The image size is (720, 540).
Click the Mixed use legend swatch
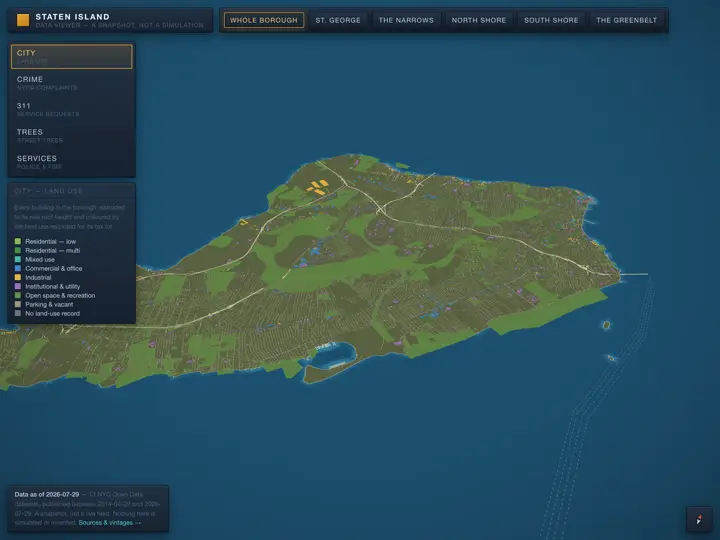click(x=18, y=259)
